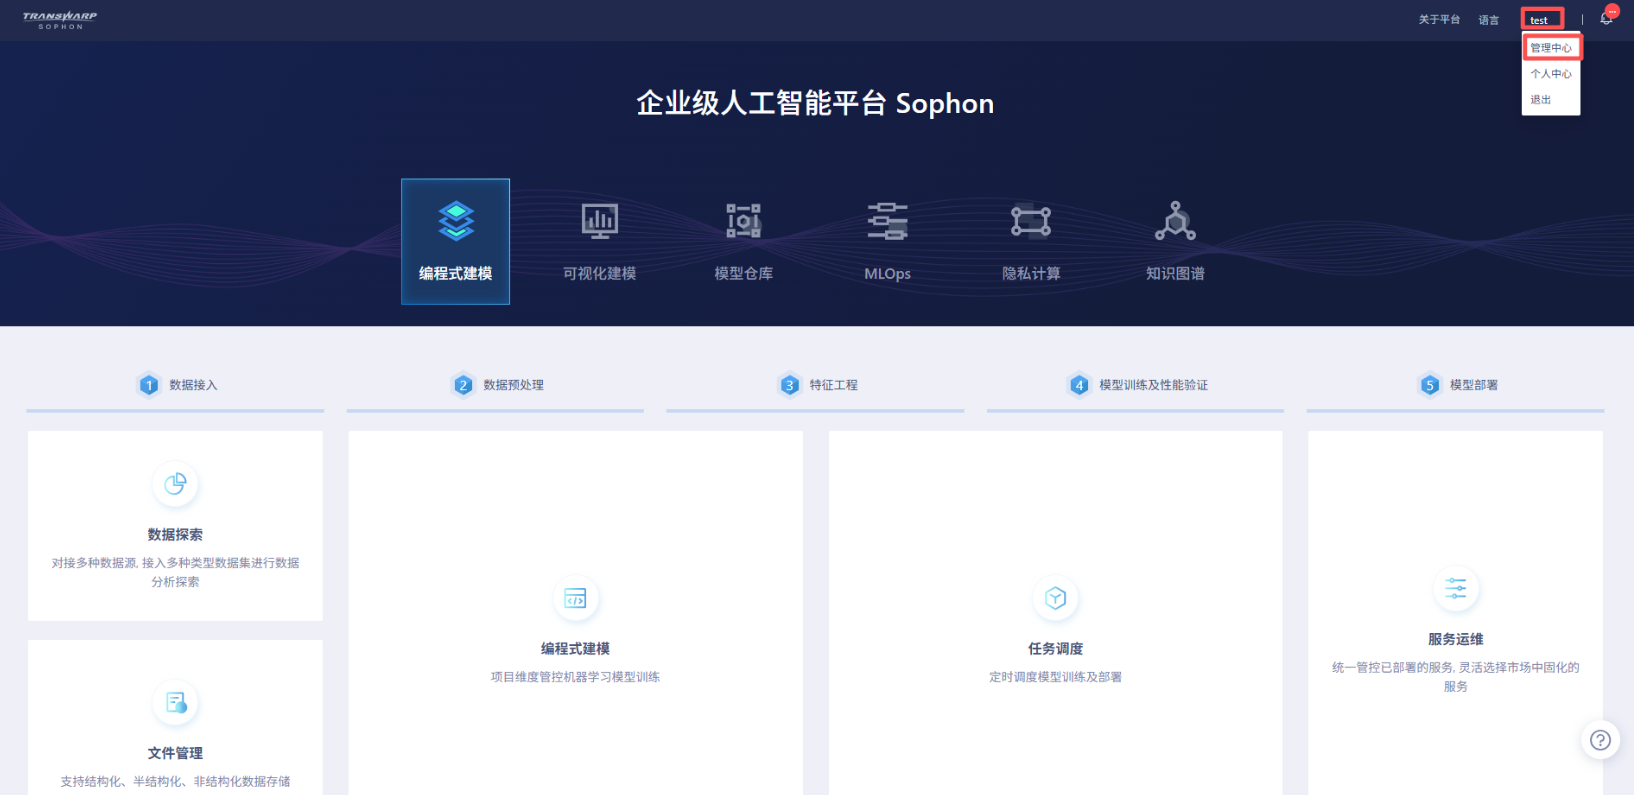Click the MLOps sliders icon
The width and height of the screenshot is (1634, 795).
(888, 221)
